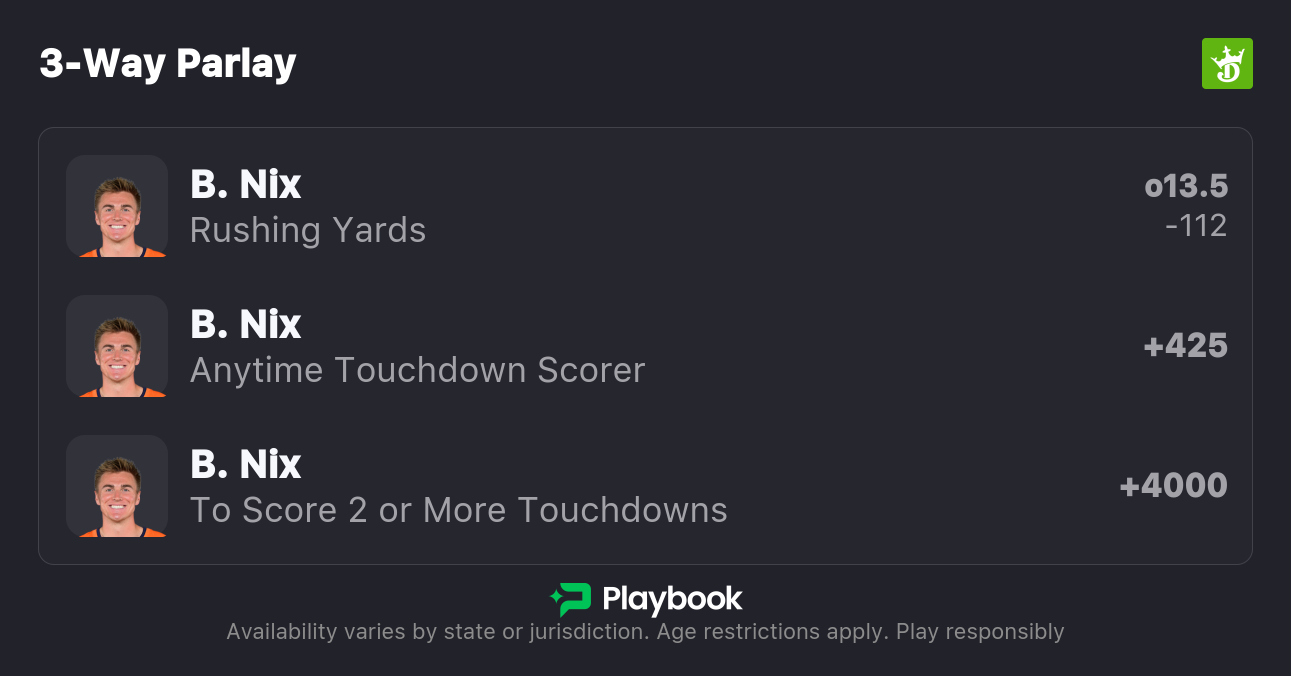Tap the +4000 odds
The image size is (1291, 676).
(1173, 486)
